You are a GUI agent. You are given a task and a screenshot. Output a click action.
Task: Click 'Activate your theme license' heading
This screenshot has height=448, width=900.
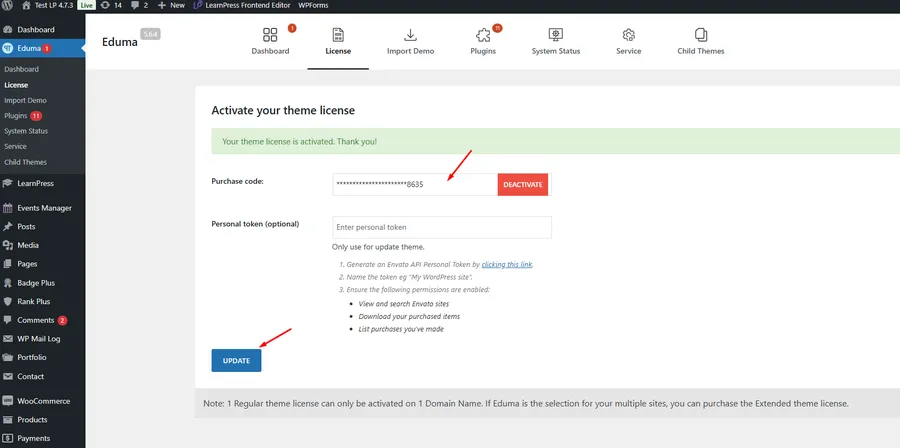coord(283,110)
